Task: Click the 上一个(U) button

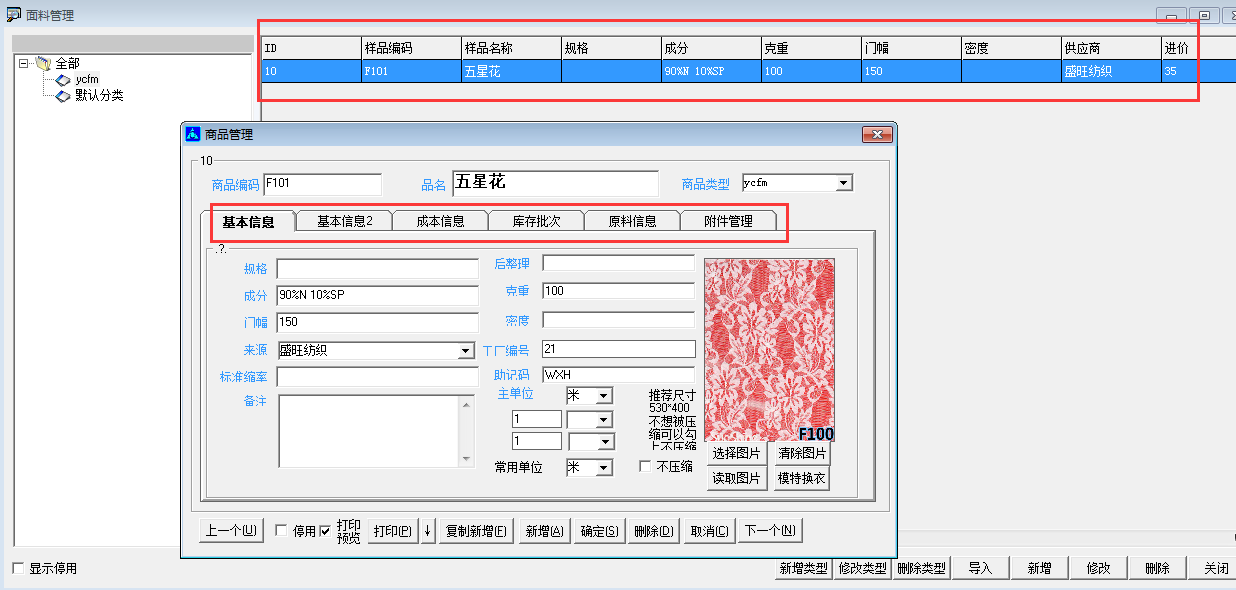Action: 231,531
